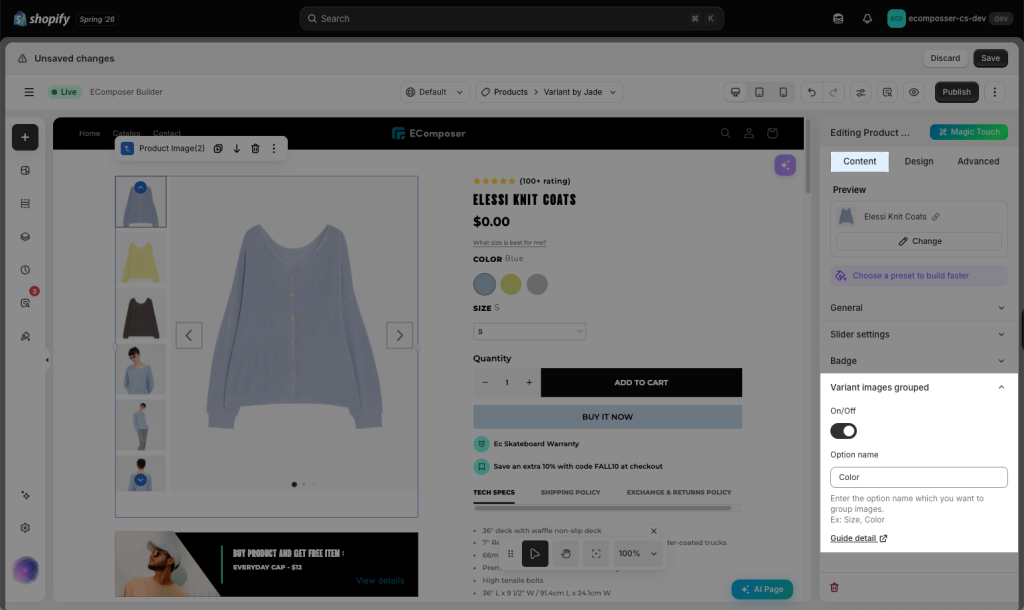Delete the Product Image element
The height and width of the screenshot is (610, 1024).
point(255,148)
